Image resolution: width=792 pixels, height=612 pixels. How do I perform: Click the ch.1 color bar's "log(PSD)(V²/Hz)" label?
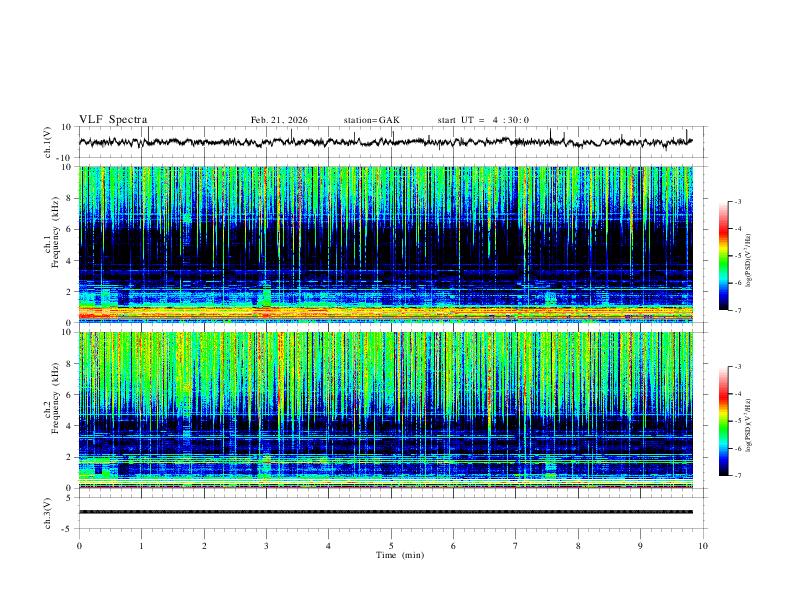[x=749, y=261]
